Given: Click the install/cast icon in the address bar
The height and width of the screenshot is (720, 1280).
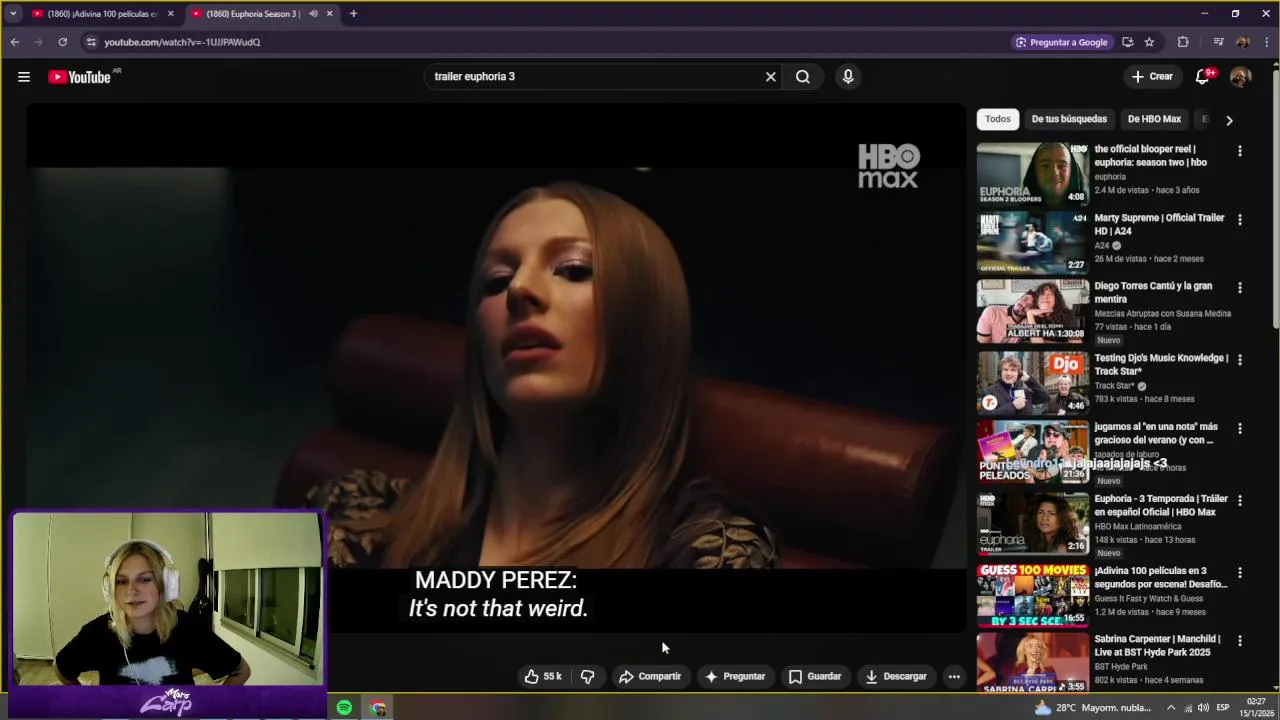Looking at the screenshot, I should (1127, 42).
